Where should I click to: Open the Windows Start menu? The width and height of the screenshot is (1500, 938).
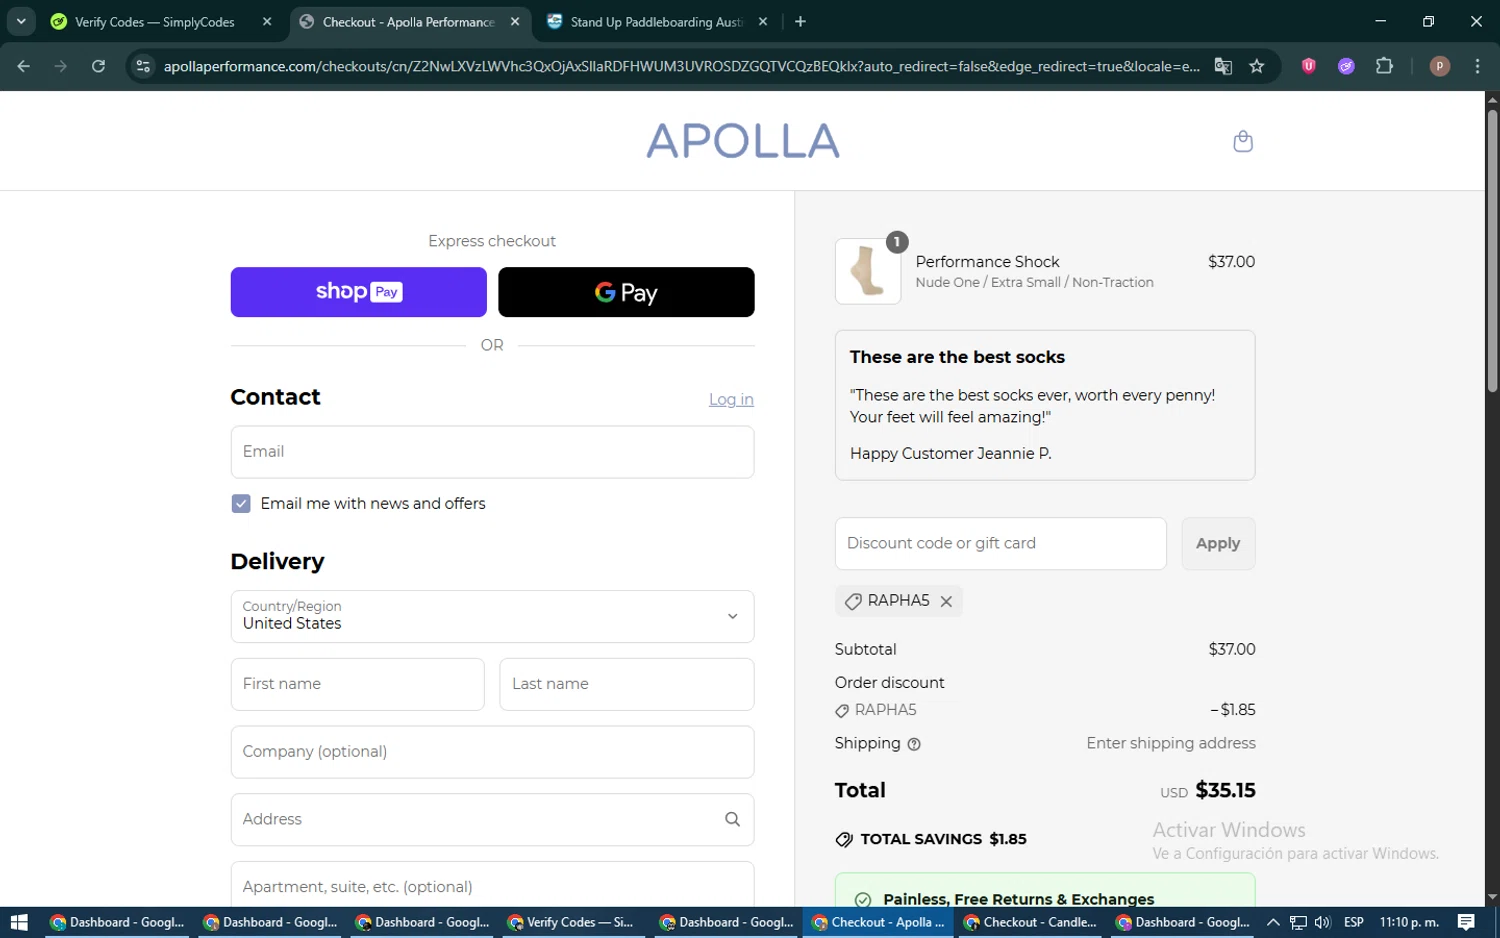tap(18, 922)
